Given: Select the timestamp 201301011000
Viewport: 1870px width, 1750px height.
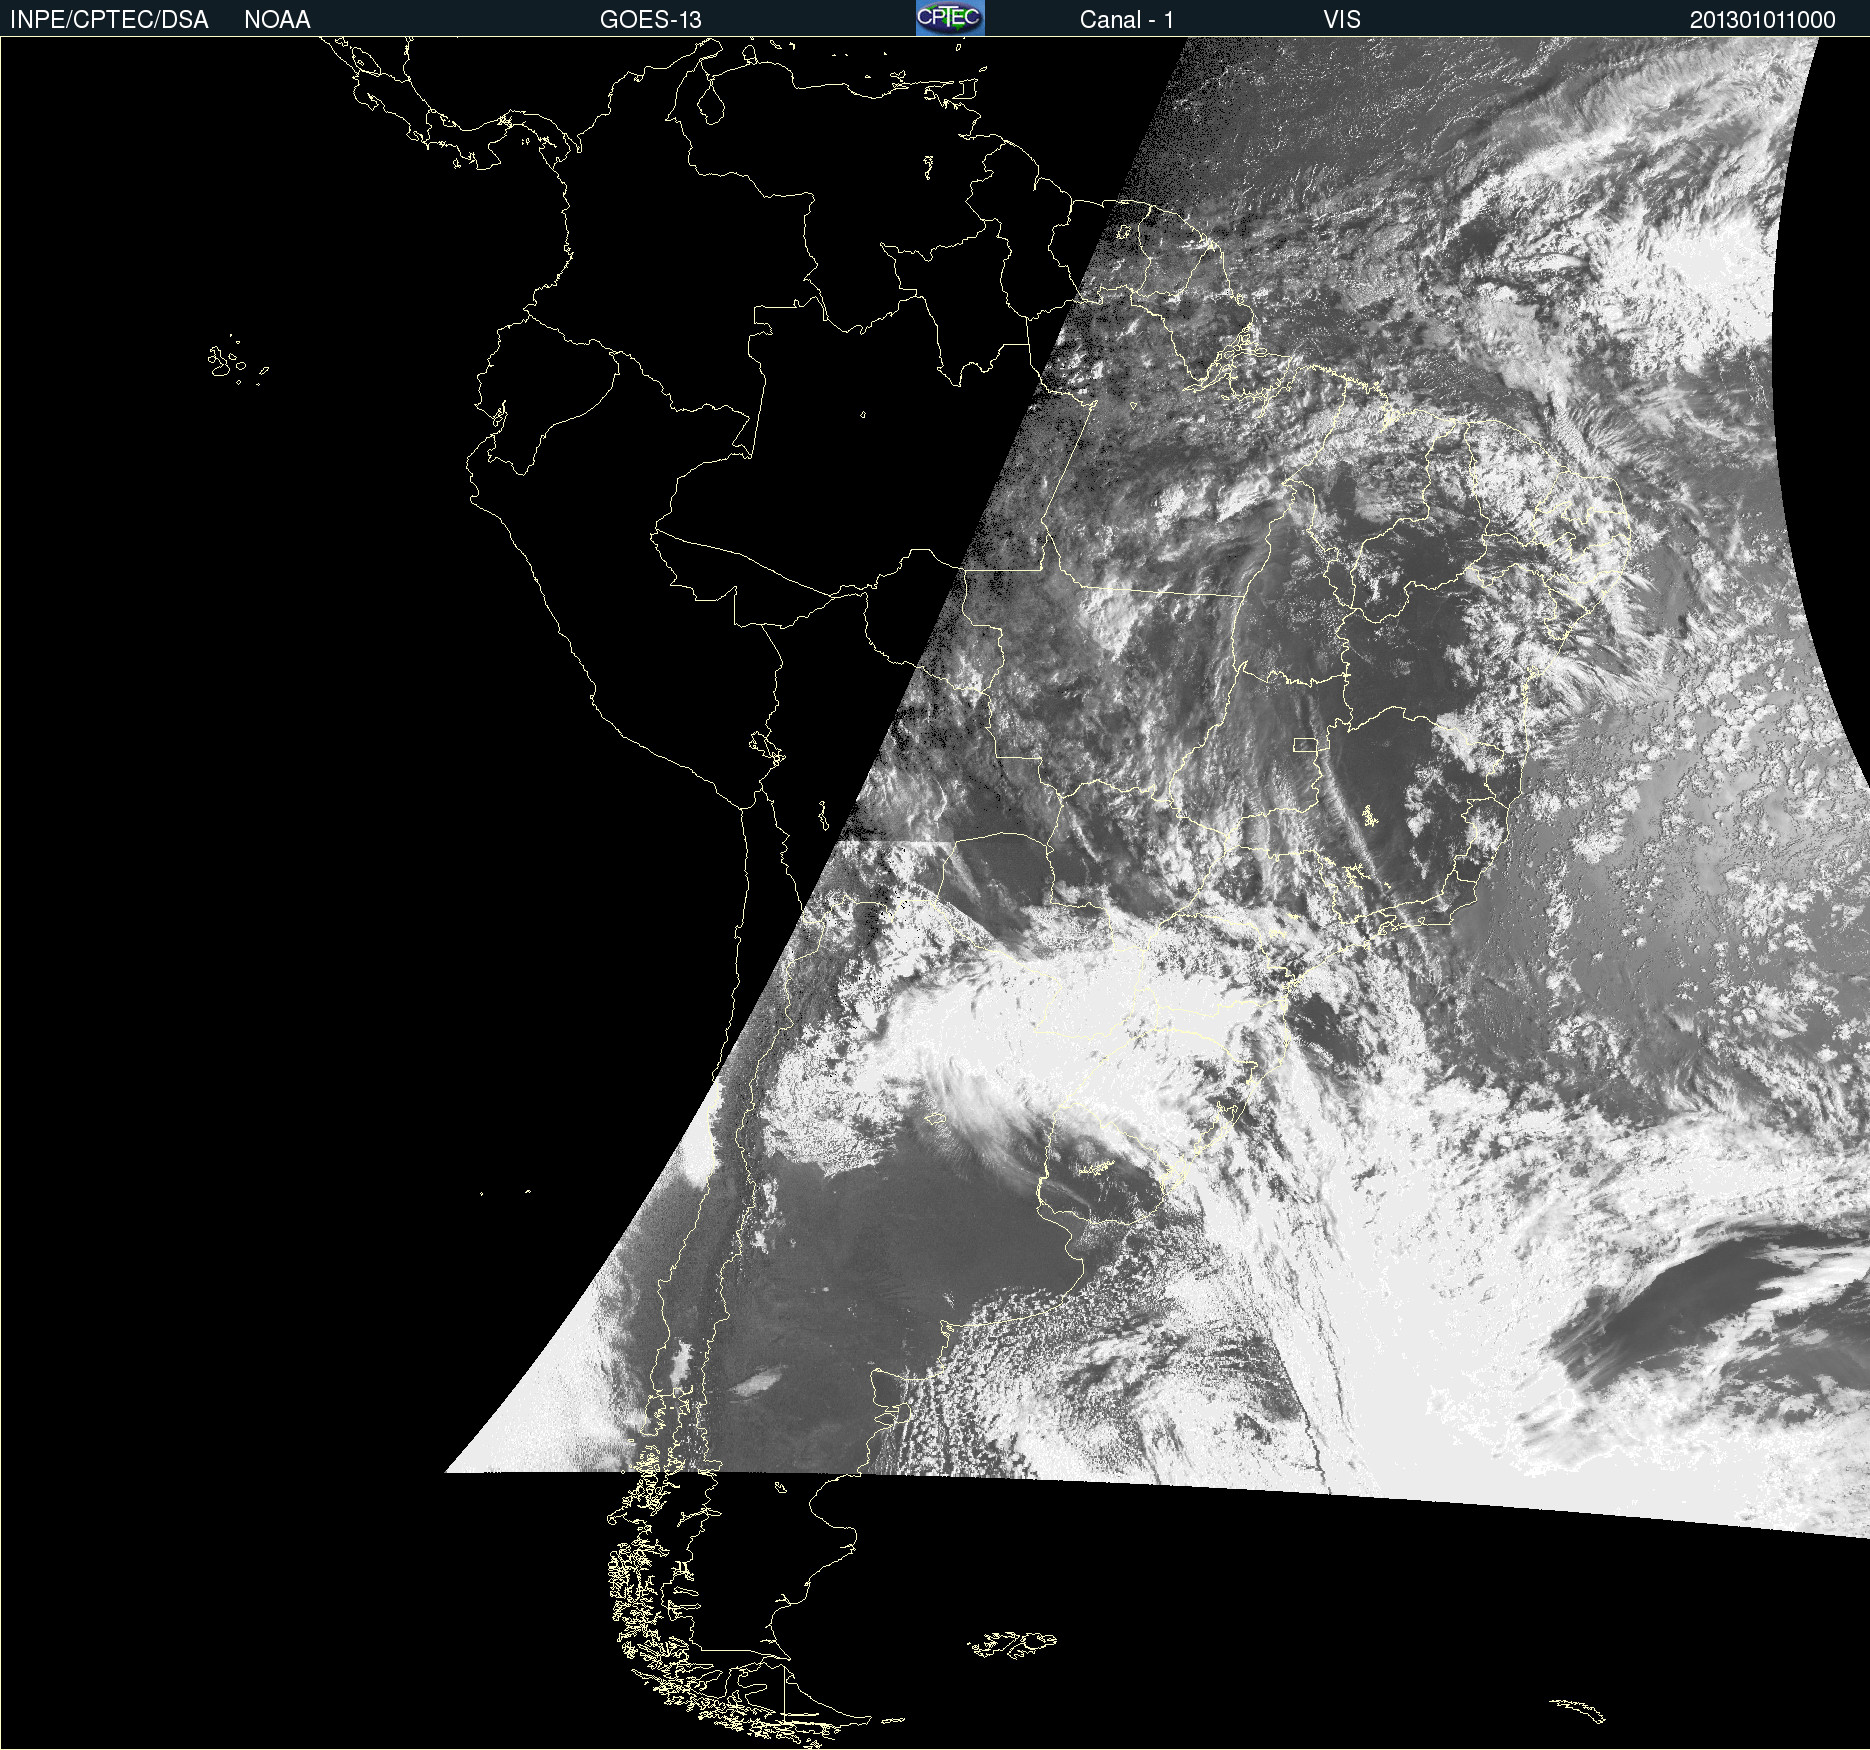Looking at the screenshot, I should (1763, 20).
